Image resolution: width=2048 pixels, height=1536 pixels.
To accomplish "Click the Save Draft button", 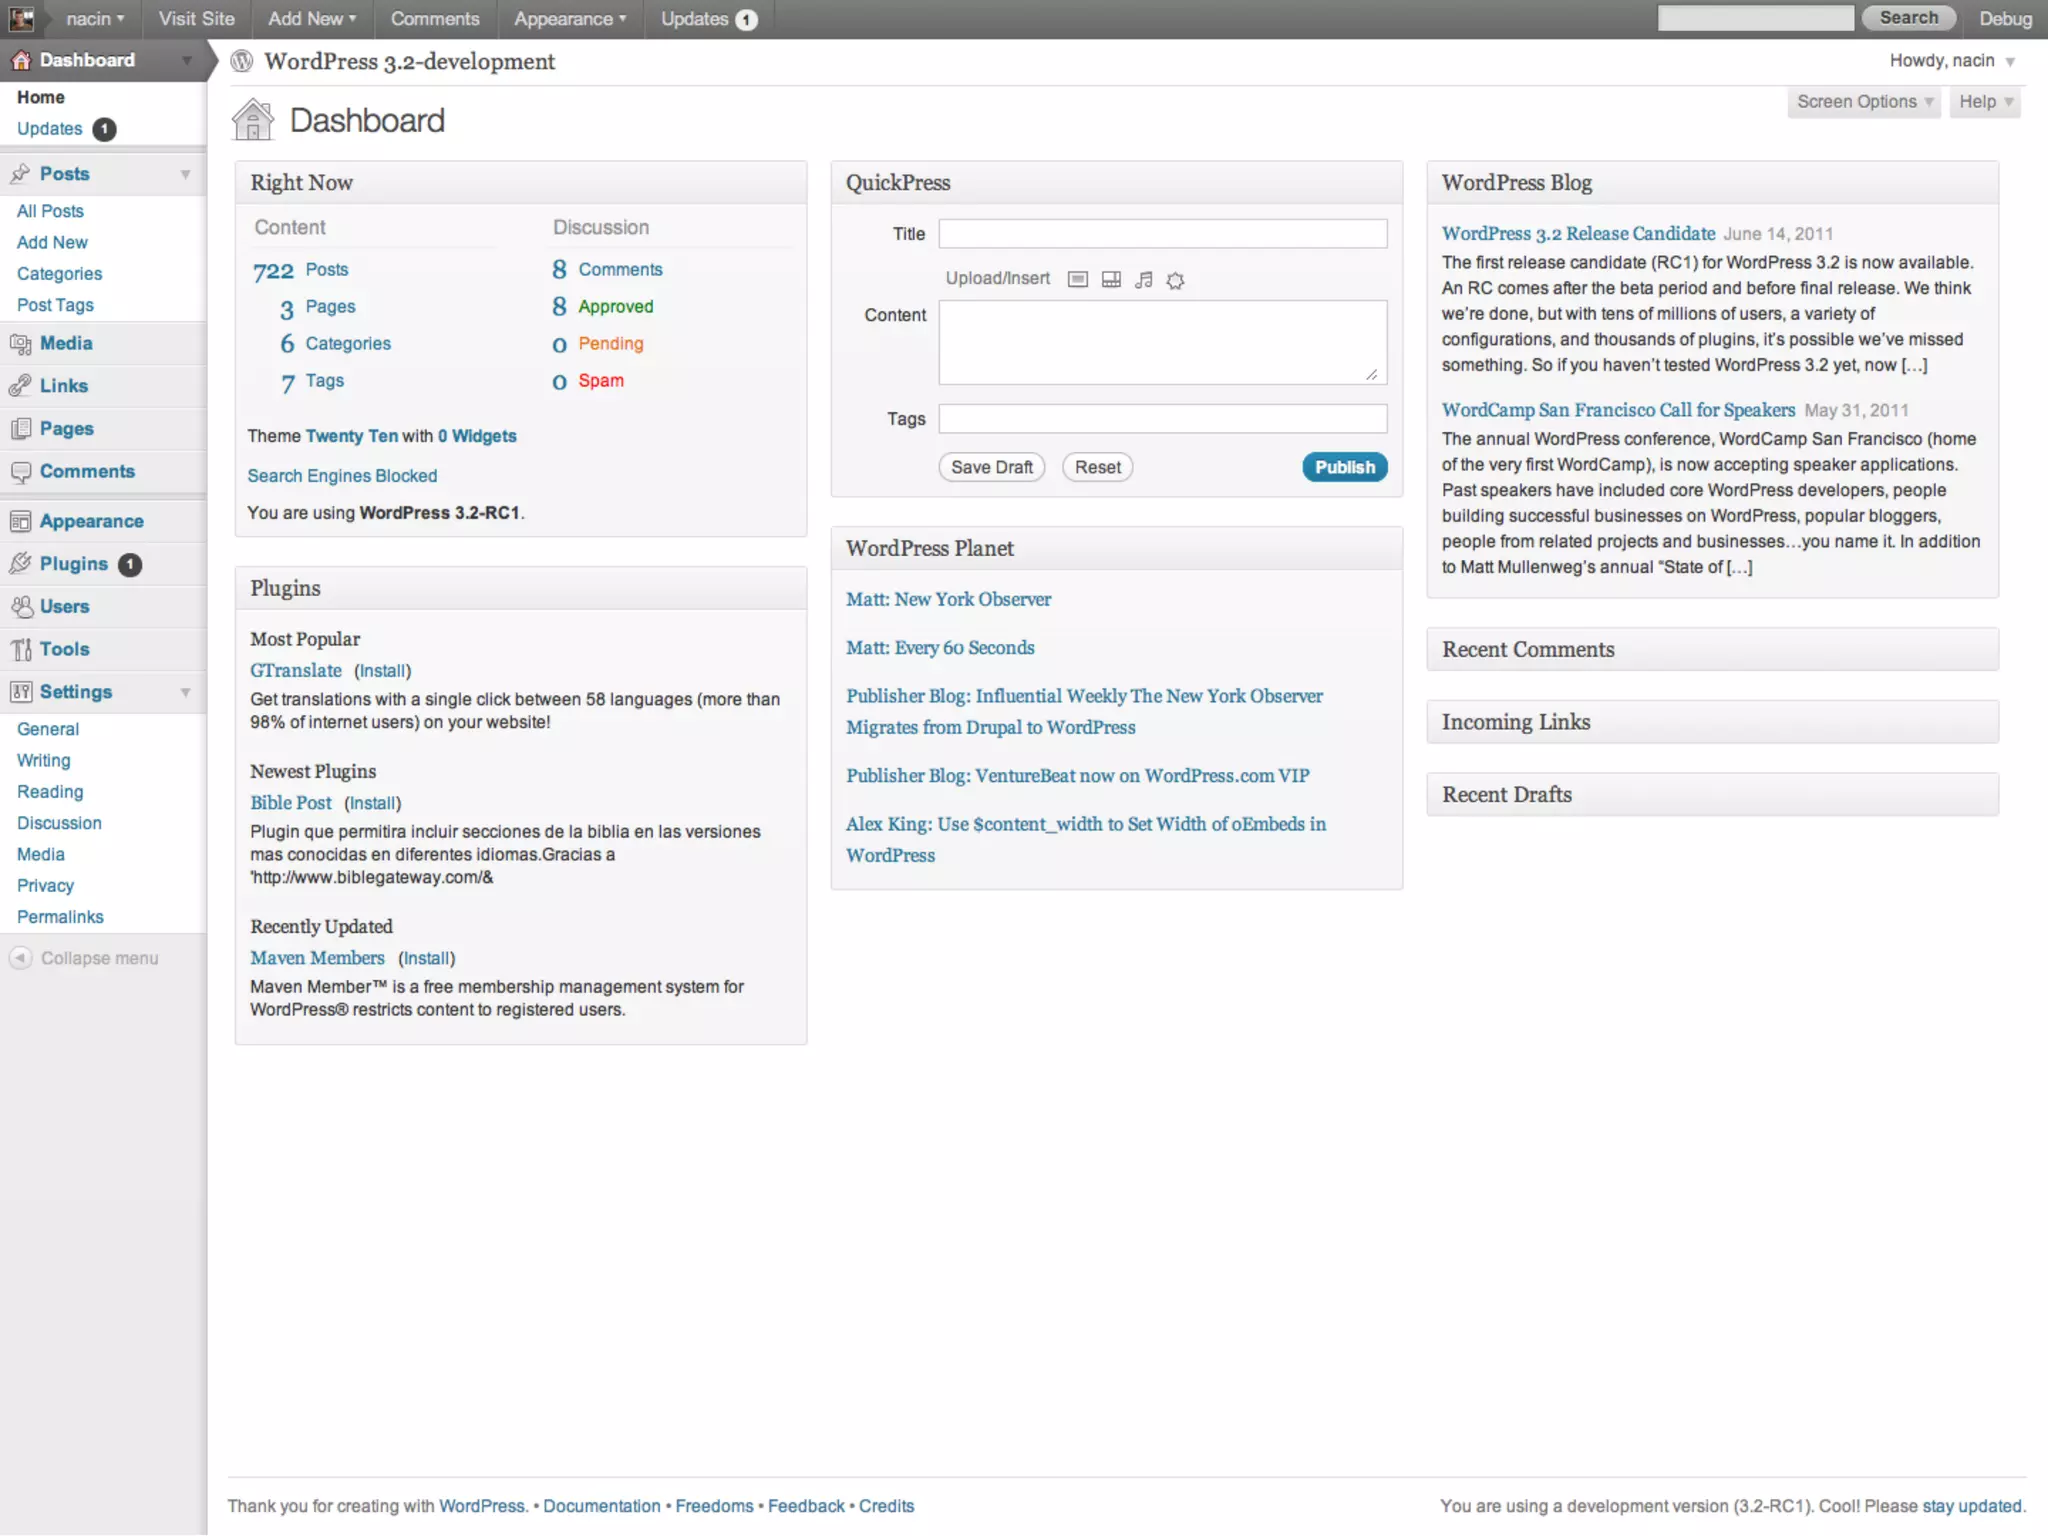I will click(991, 467).
